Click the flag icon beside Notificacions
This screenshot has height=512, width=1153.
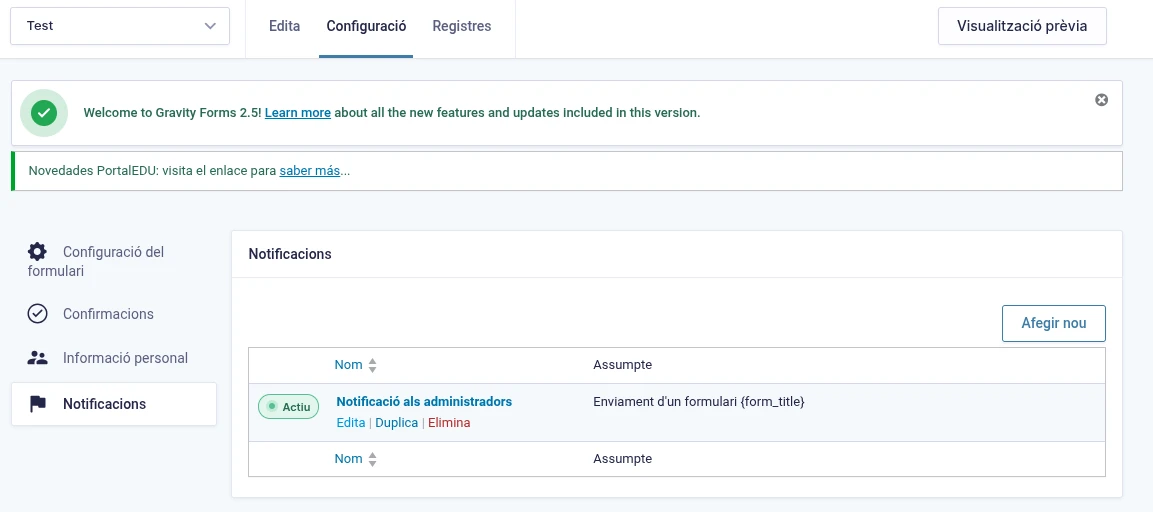pyautogui.click(x=37, y=404)
